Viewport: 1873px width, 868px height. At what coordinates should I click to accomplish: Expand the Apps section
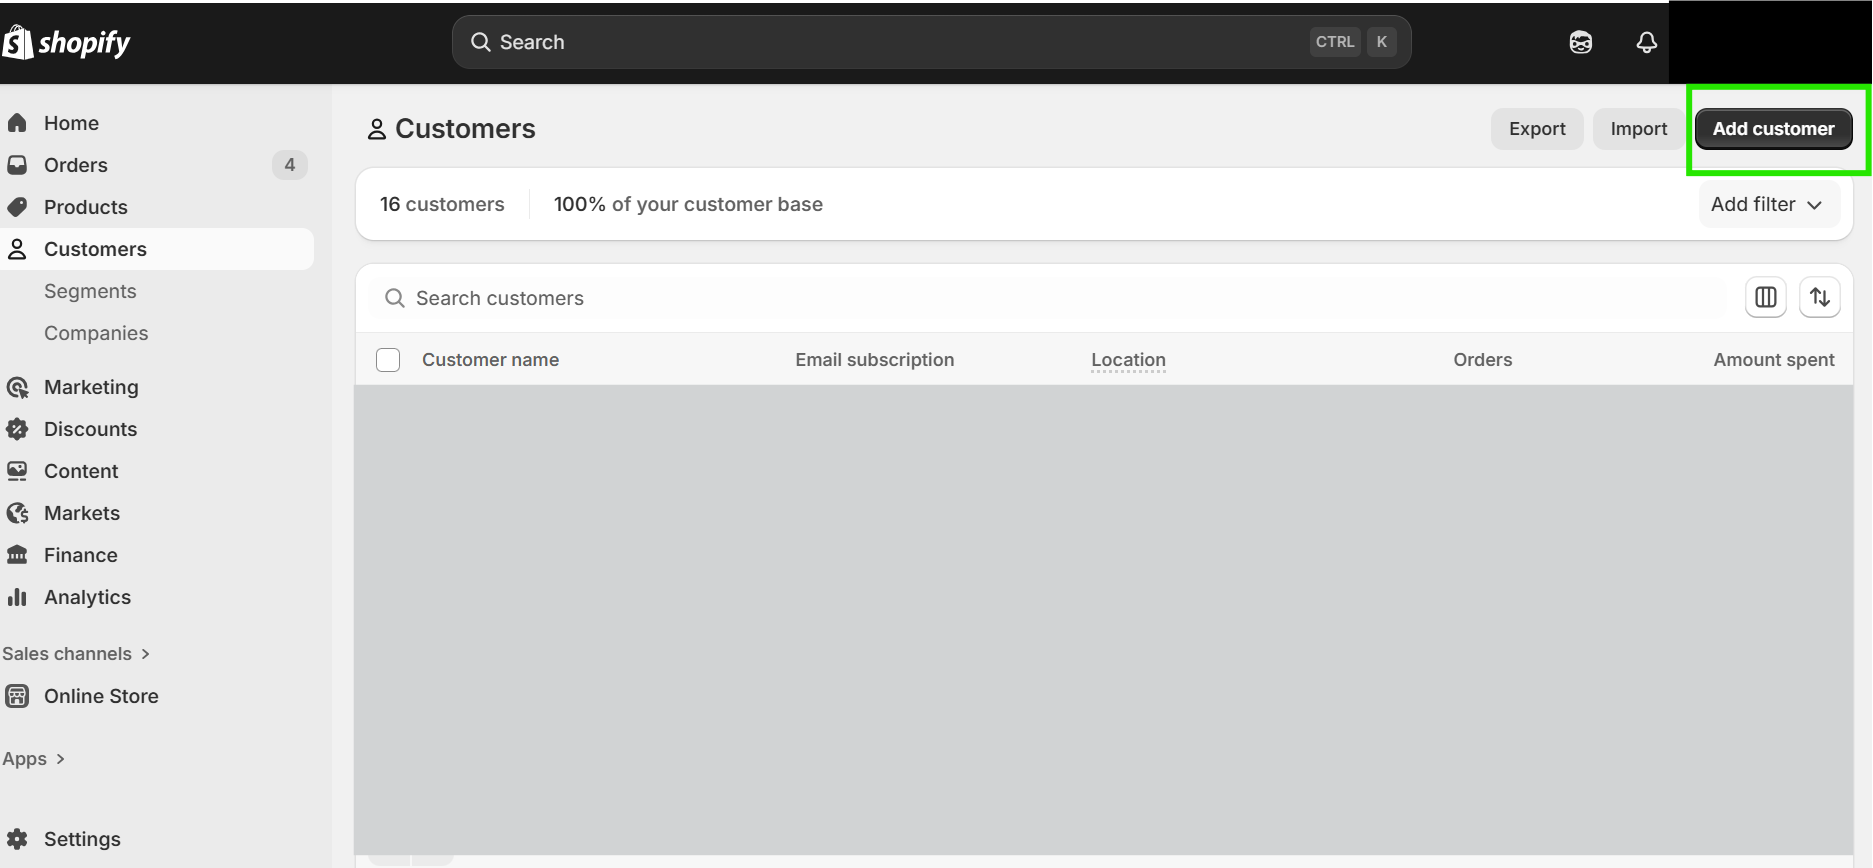coord(34,759)
